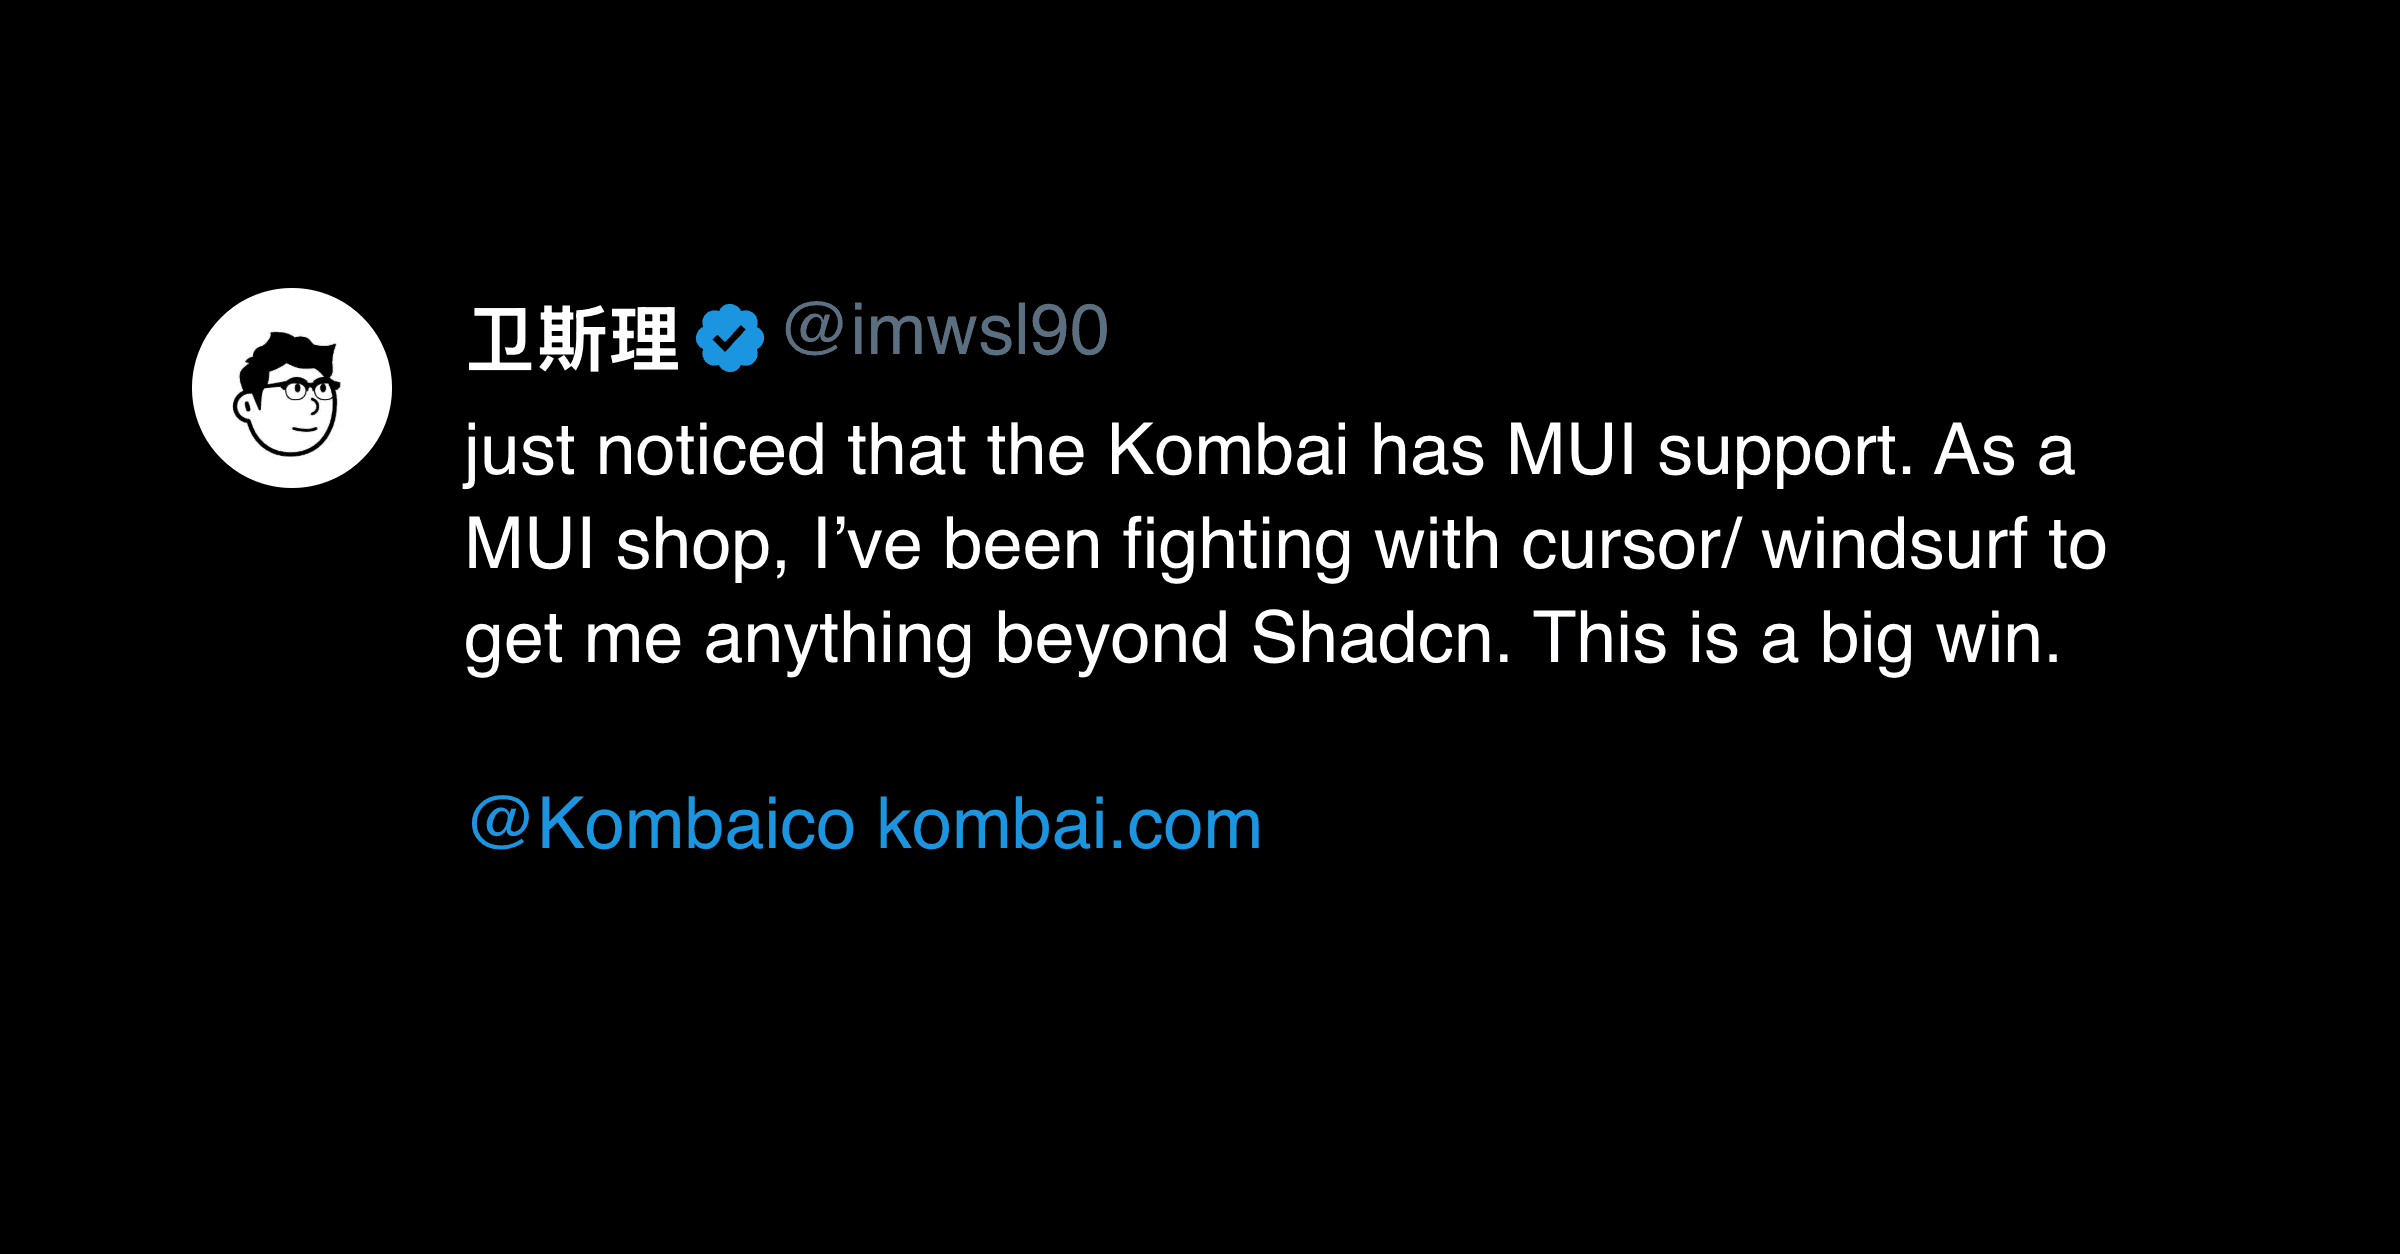Click the word "fighting" in the tweet
Screen dimensions: 2400x1254
coord(1238,545)
